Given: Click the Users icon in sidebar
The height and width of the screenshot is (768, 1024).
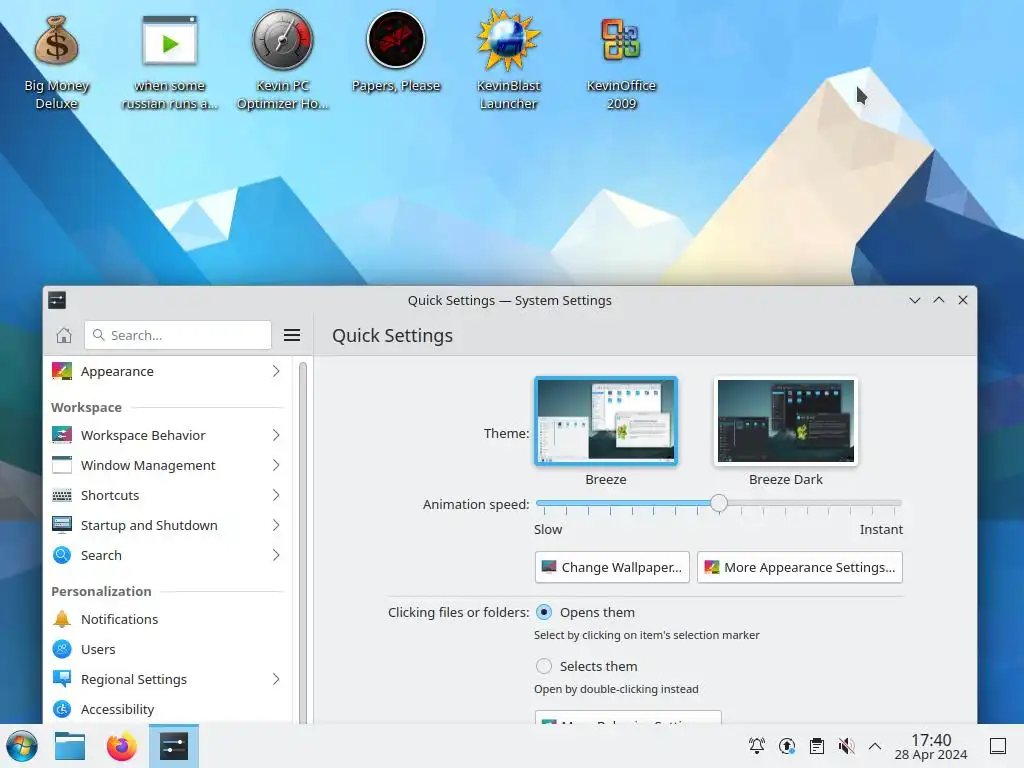Looking at the screenshot, I should point(62,649).
